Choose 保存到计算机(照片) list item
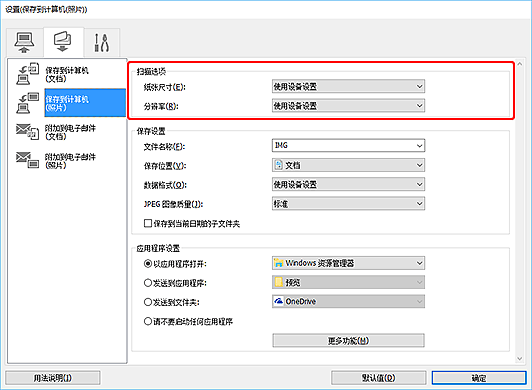This screenshot has width=532, height=390. coord(85,103)
